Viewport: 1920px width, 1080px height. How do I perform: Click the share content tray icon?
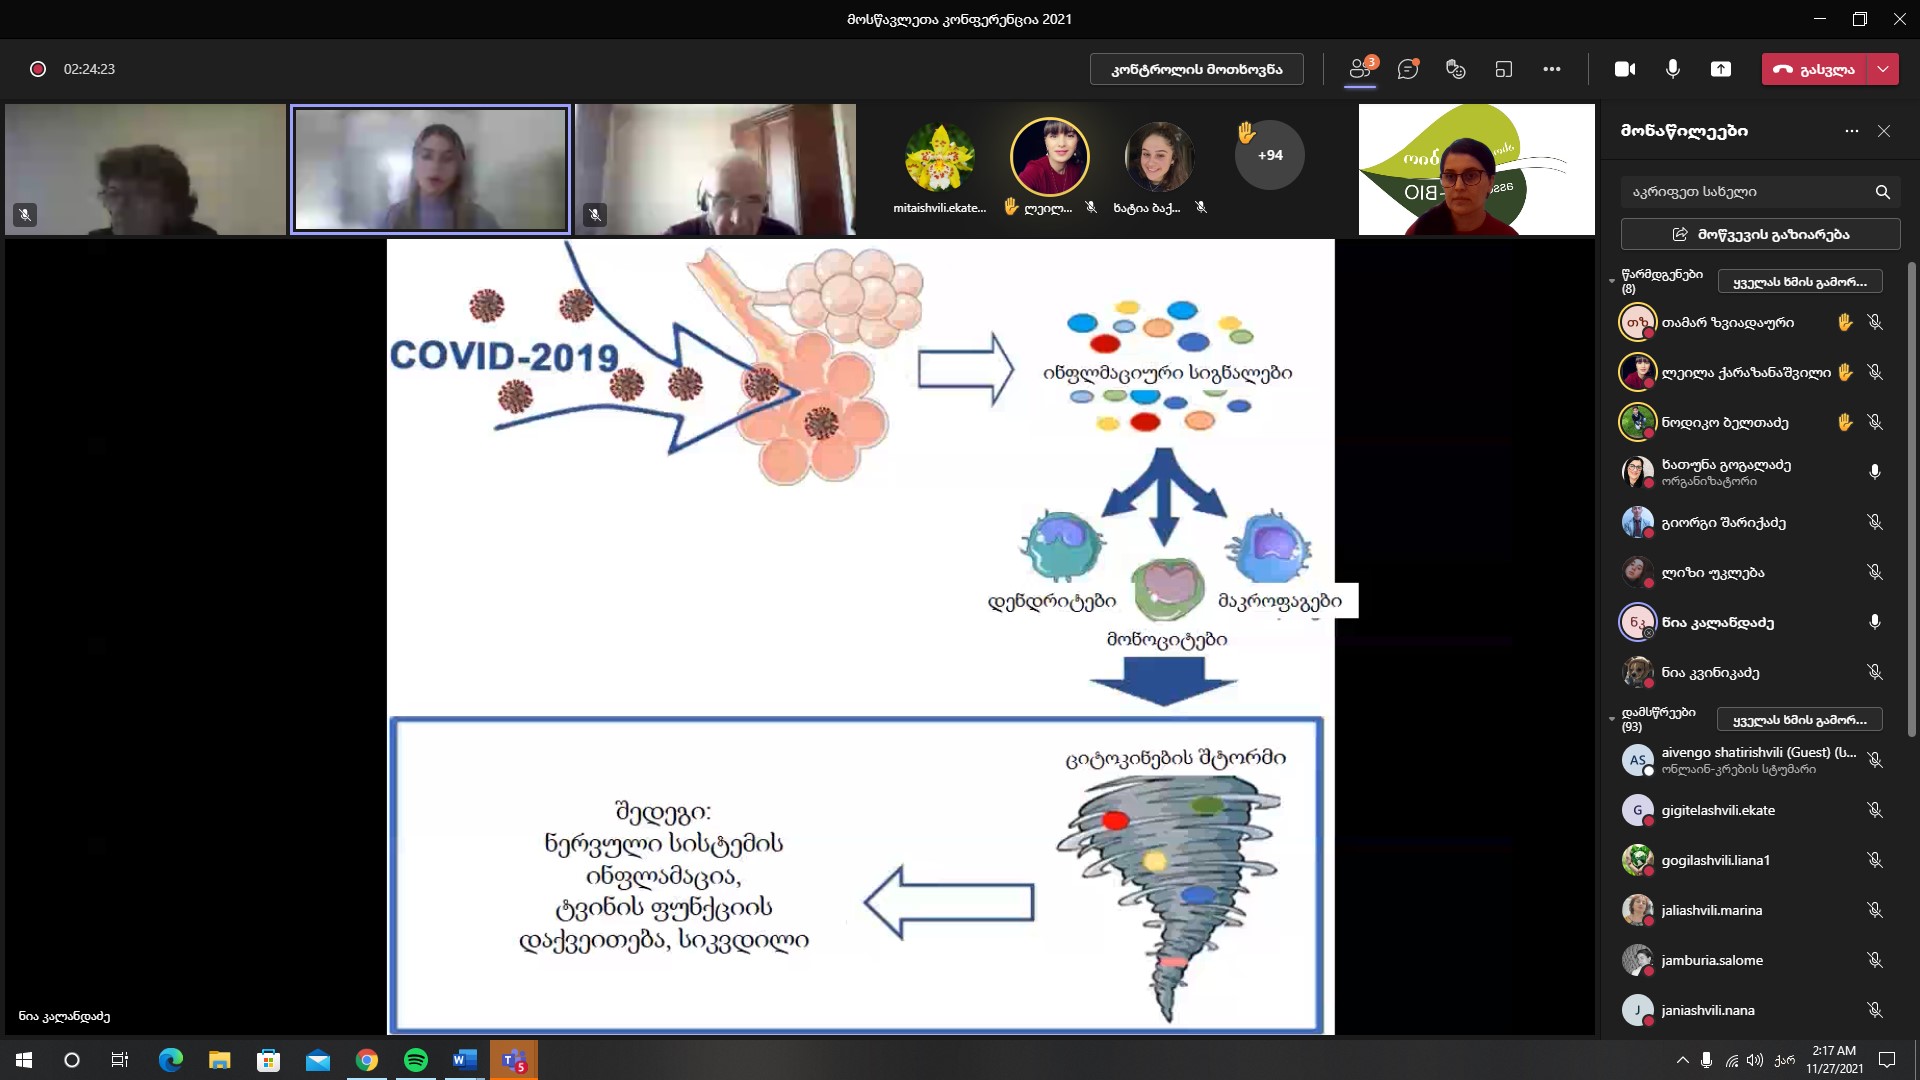1721,69
